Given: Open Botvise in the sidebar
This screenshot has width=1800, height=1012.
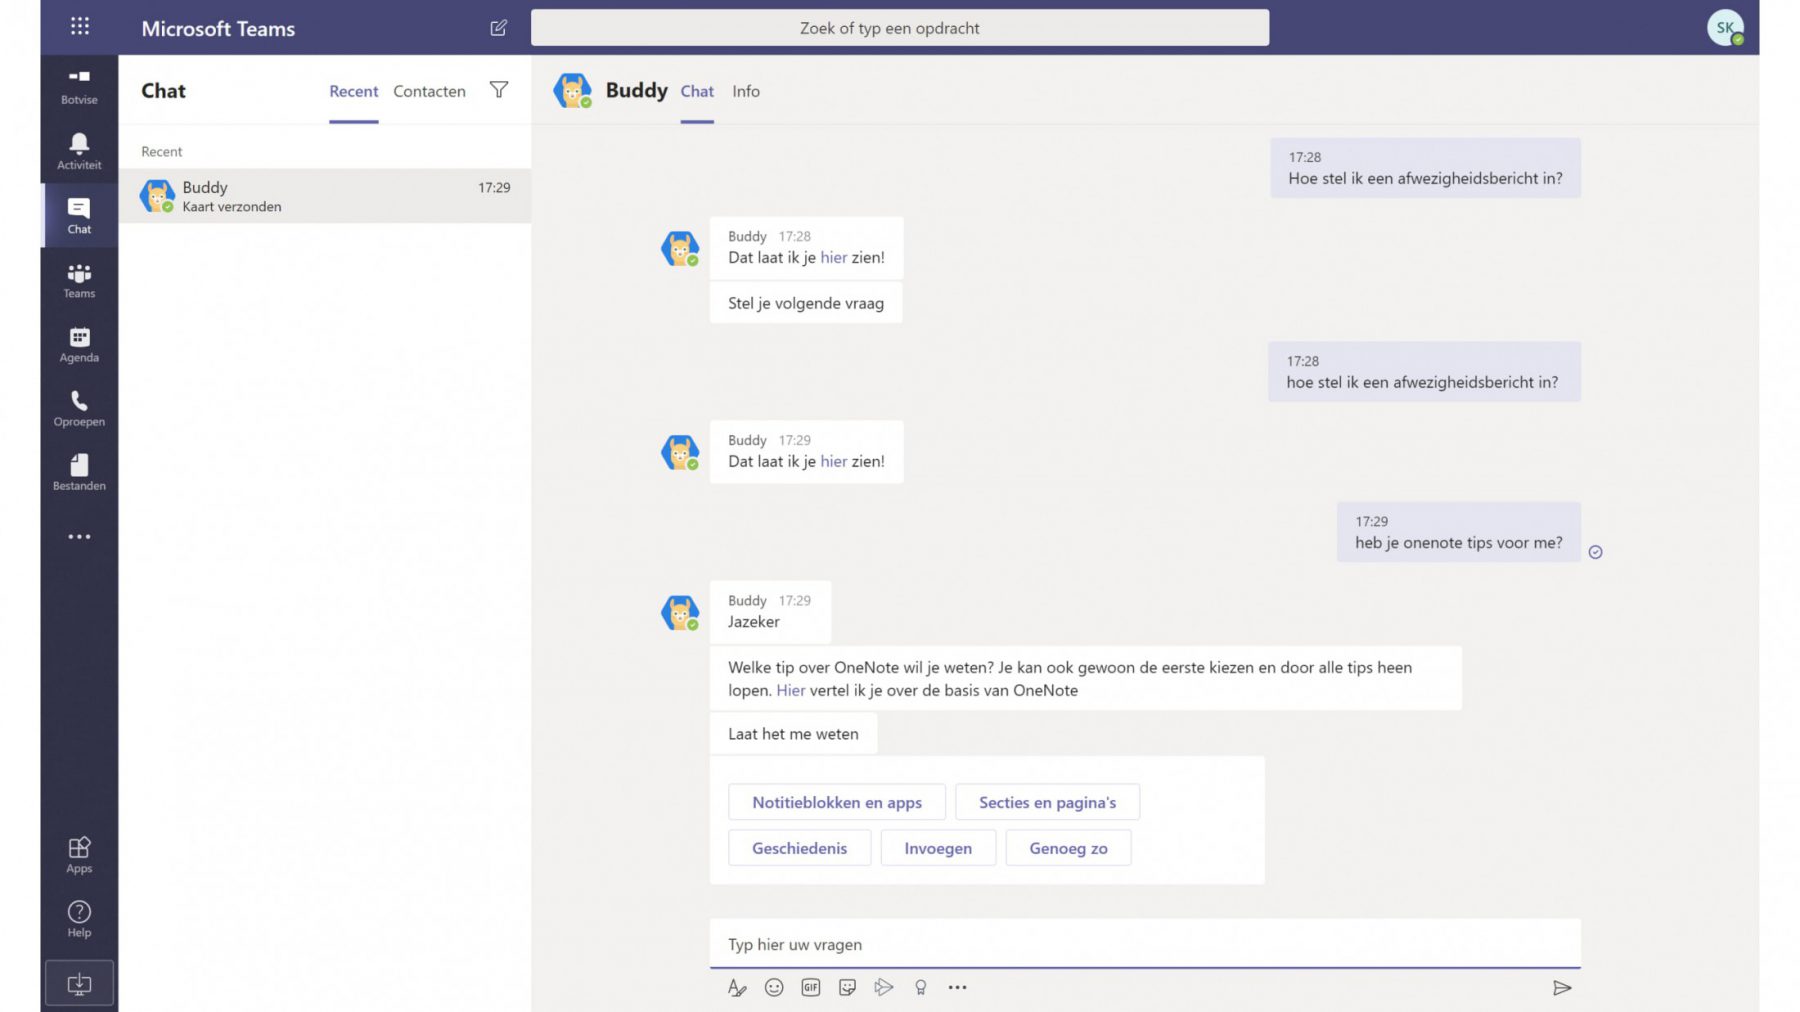Looking at the screenshot, I should click(x=79, y=87).
